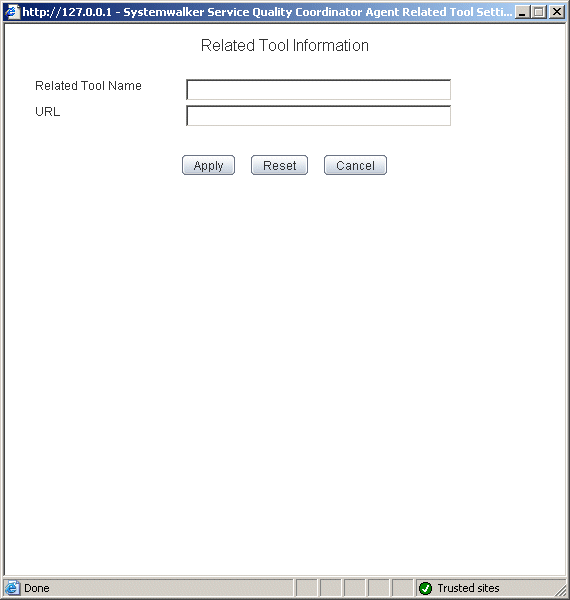Screen dimensions: 570x600
Task: Click the Internet Explorer icon in status bar
Action: (12, 588)
